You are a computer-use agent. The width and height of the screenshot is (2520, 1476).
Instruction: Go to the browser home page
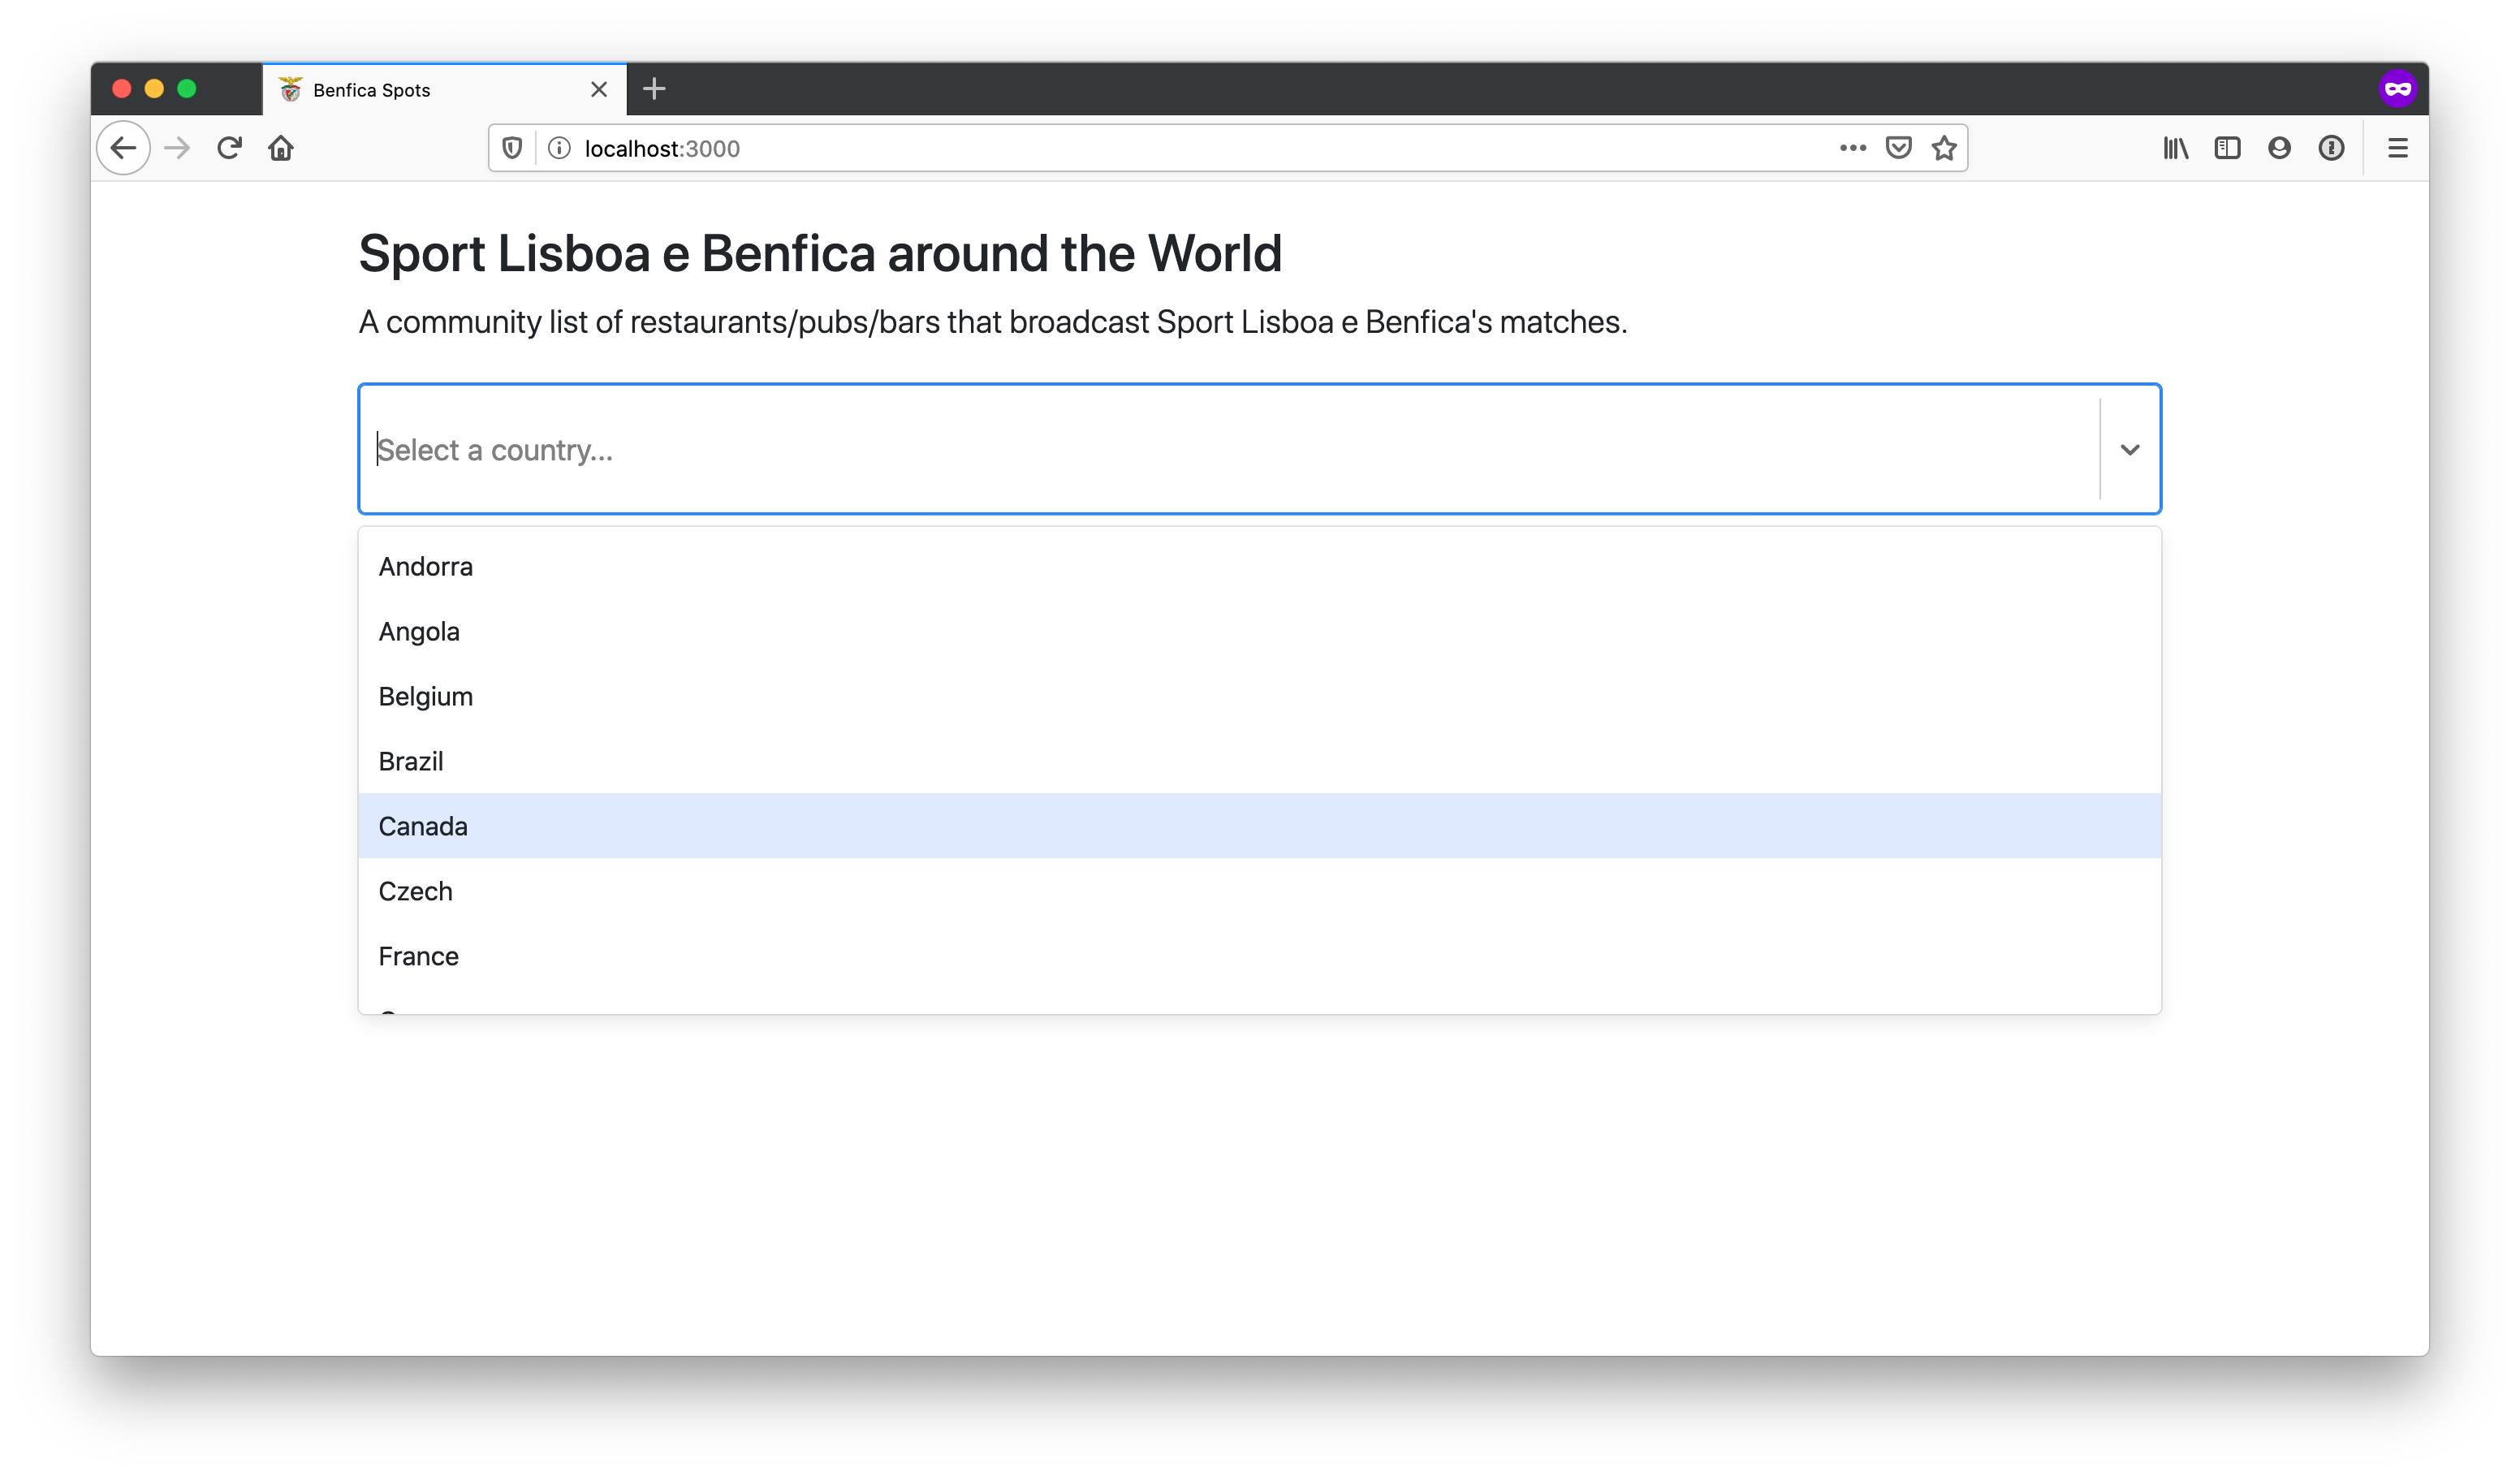281,148
